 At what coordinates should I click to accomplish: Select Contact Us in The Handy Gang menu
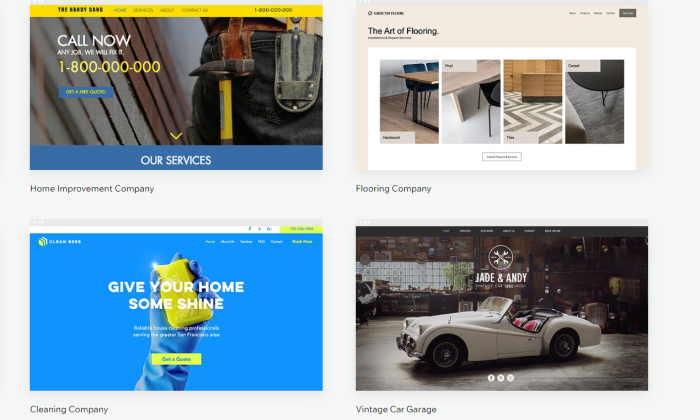(x=195, y=10)
